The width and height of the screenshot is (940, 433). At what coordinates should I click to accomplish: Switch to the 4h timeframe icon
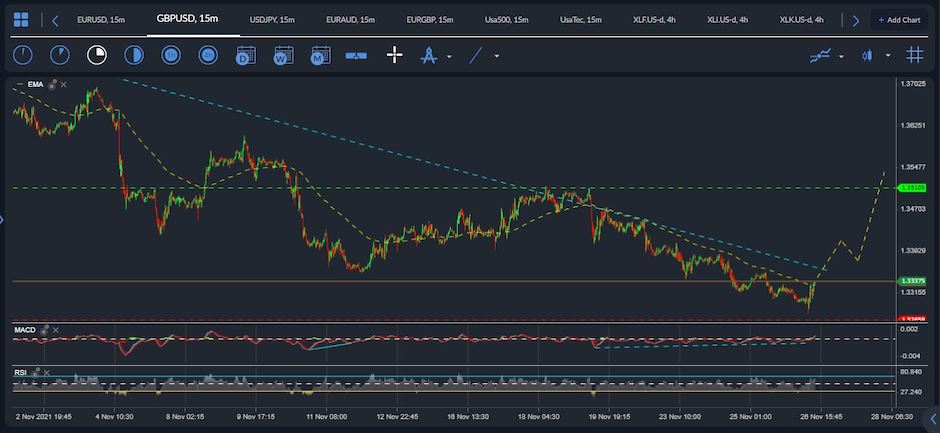coord(208,55)
